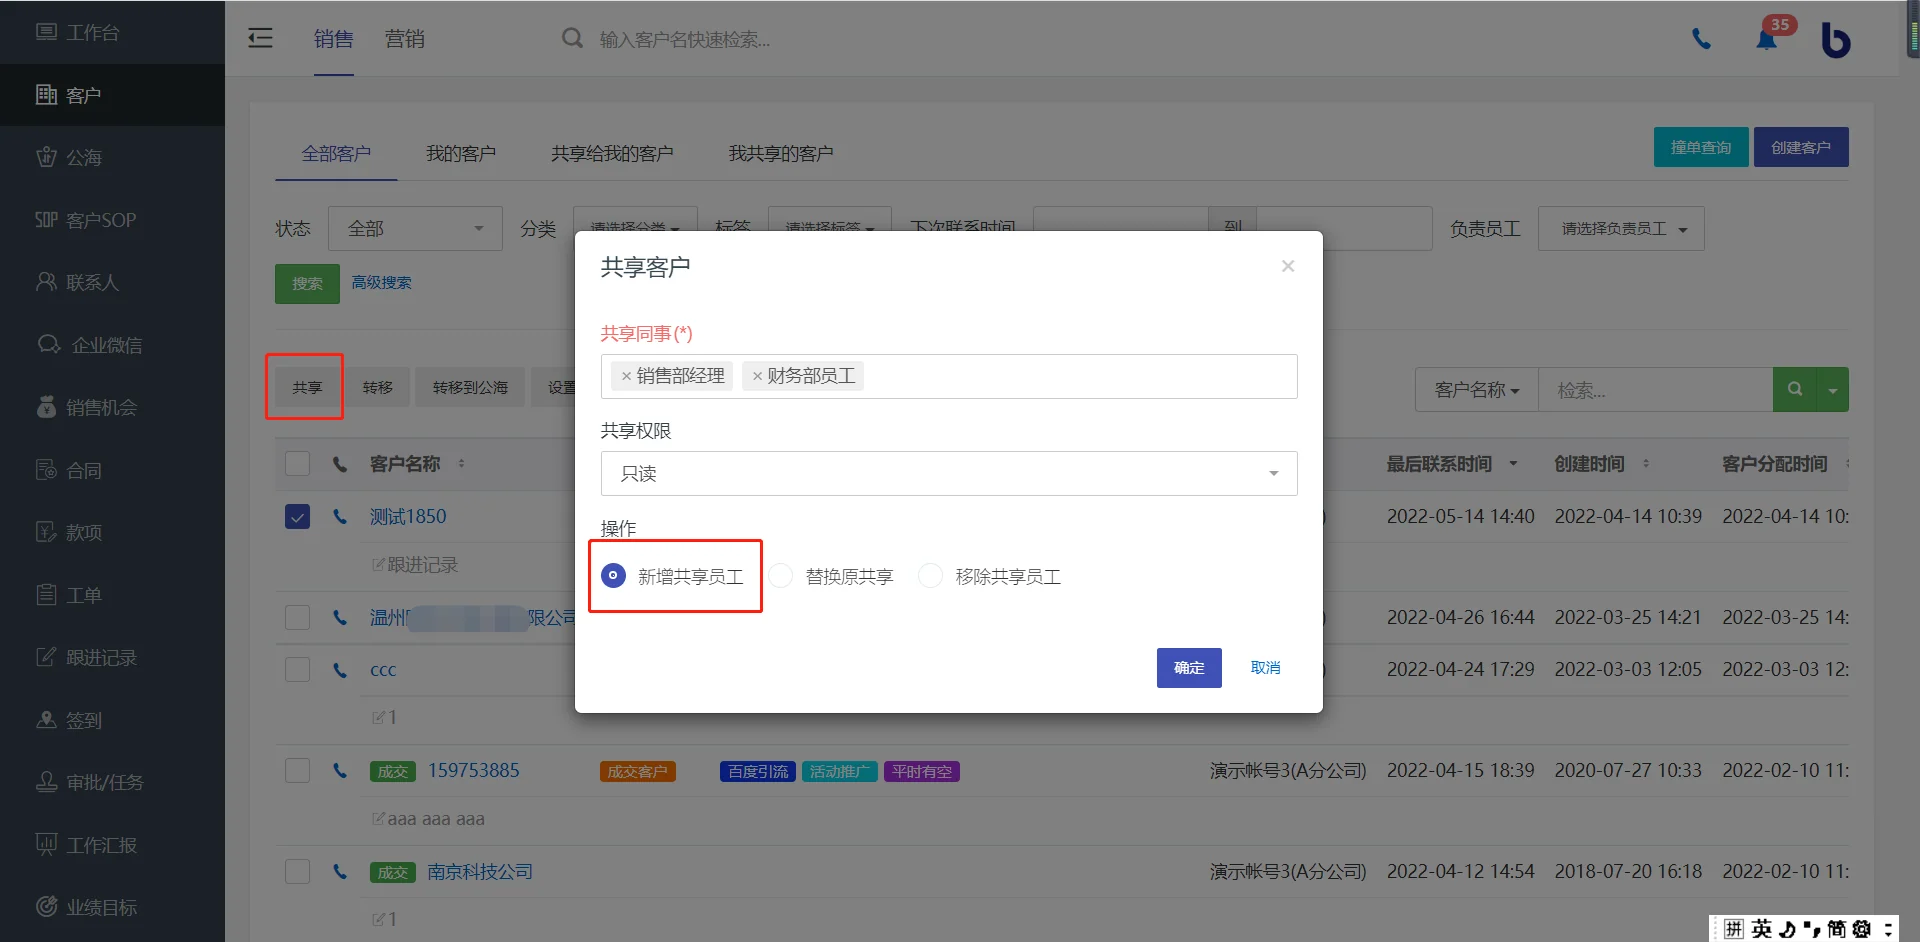The image size is (1920, 942).
Task: Confirm sharing with 确定 button
Action: pyautogui.click(x=1189, y=667)
